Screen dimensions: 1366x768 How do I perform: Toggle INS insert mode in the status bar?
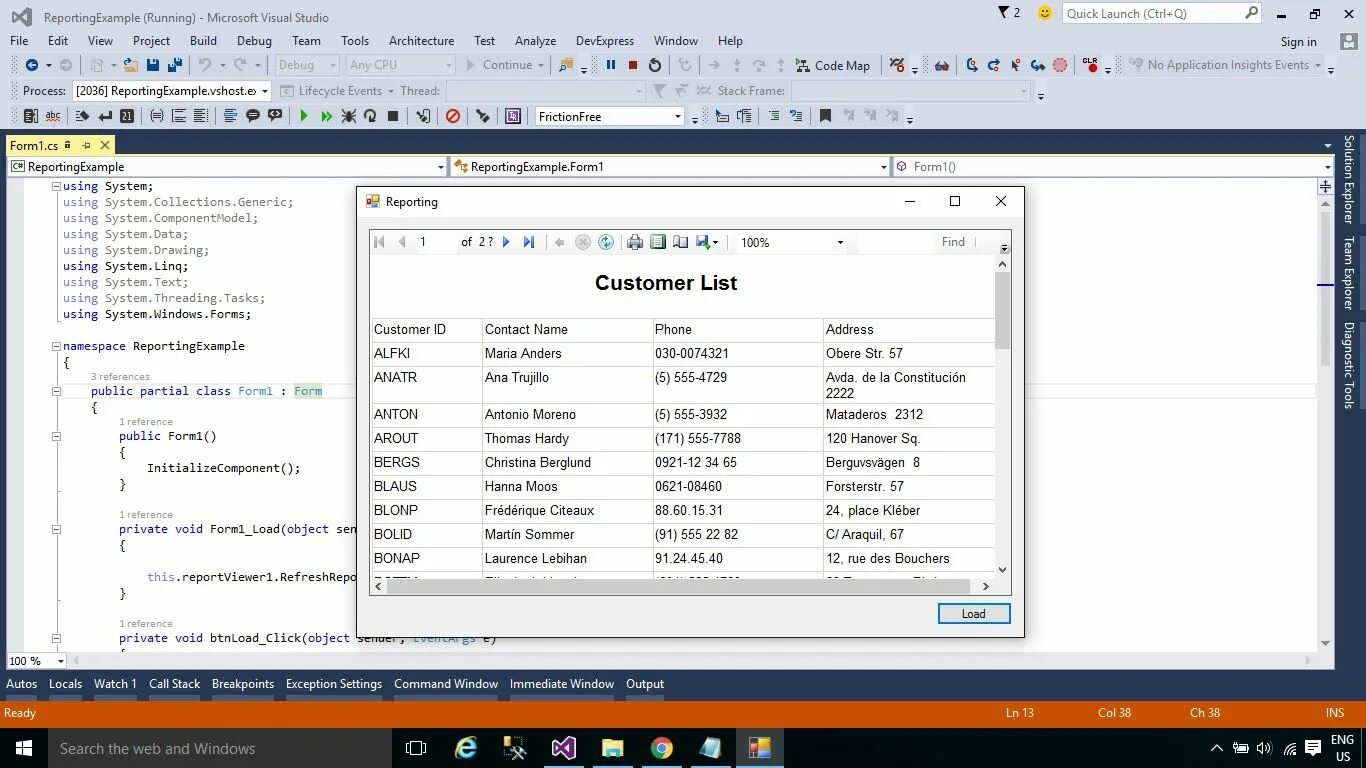click(1335, 713)
